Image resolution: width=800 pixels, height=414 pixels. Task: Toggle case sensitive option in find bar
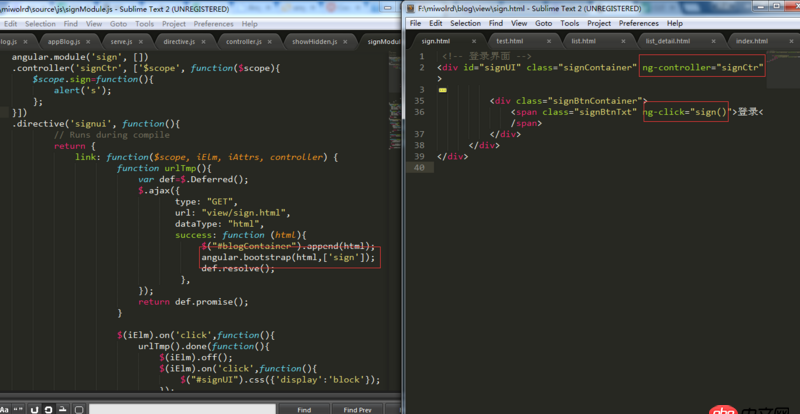coord(5,410)
